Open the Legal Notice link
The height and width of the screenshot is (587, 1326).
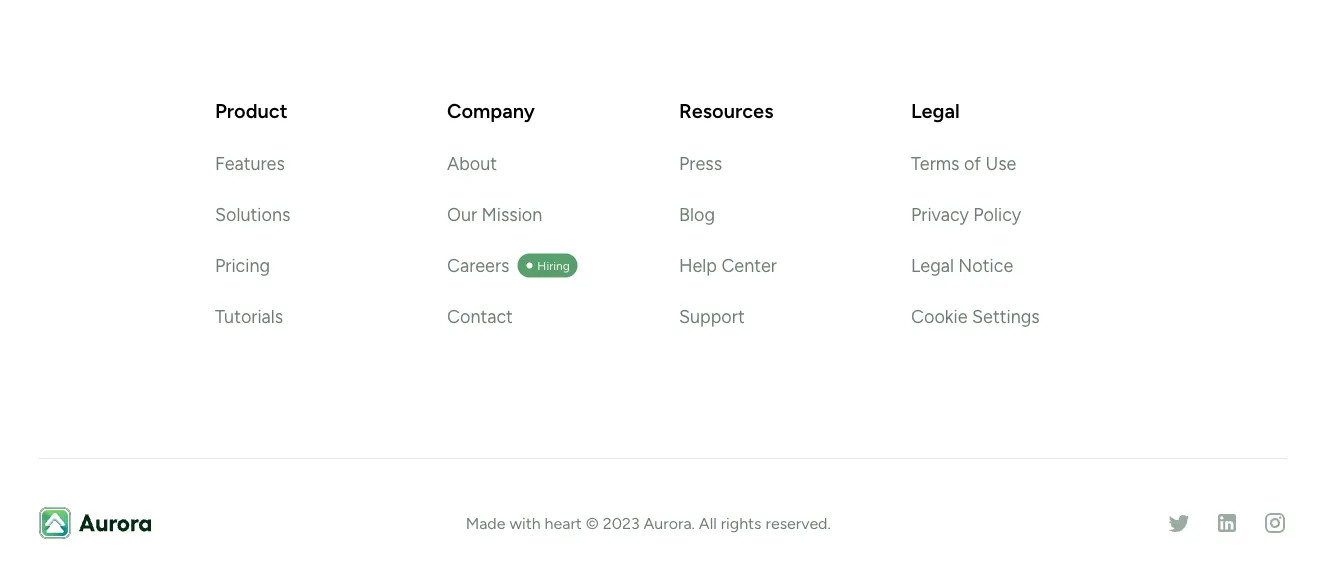point(962,266)
